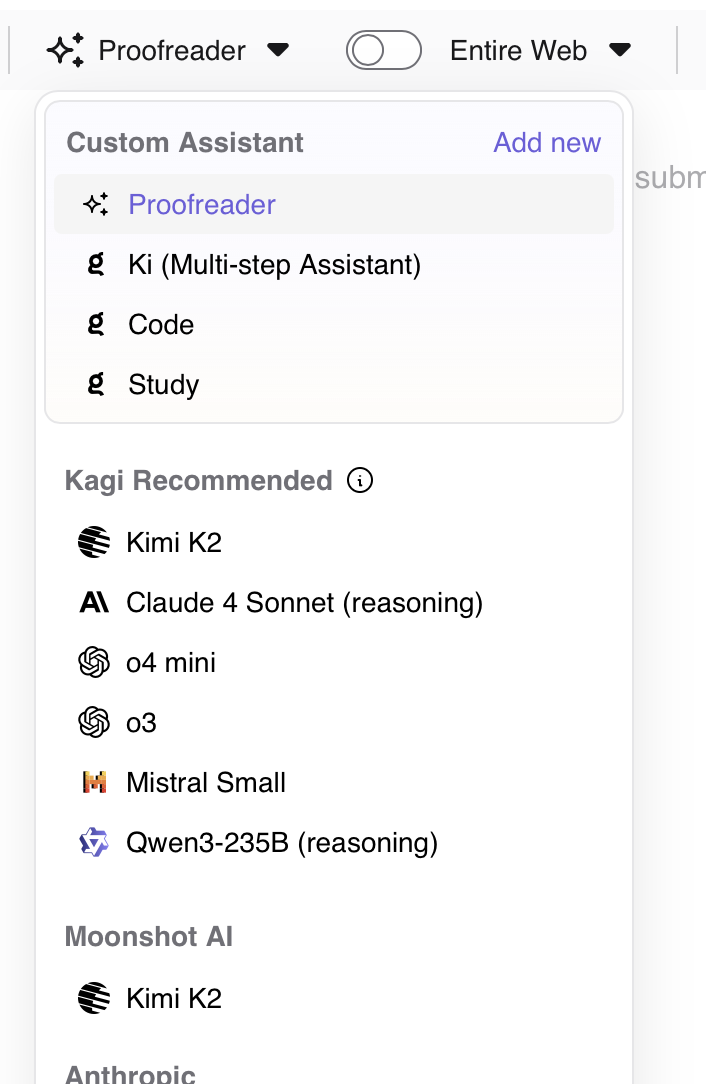Click the Anthropic logo next to Claude 4 Sonnet
Image resolution: width=706 pixels, height=1084 pixels.
tap(93, 602)
